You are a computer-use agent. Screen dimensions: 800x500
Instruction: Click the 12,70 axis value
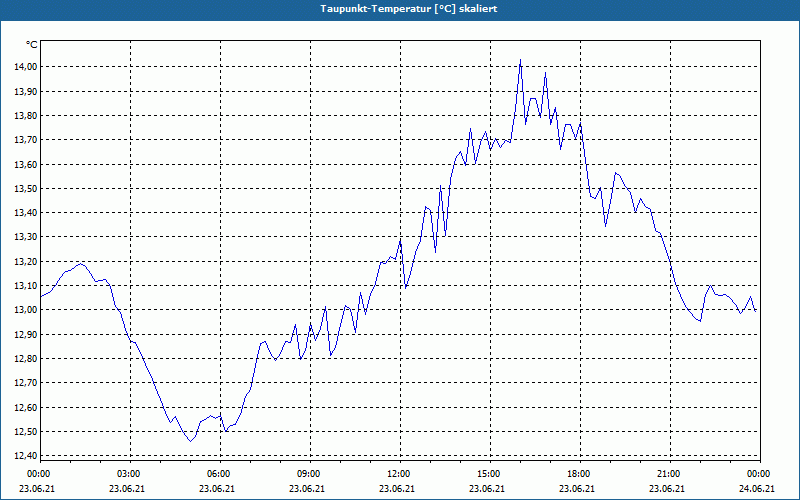point(25,383)
